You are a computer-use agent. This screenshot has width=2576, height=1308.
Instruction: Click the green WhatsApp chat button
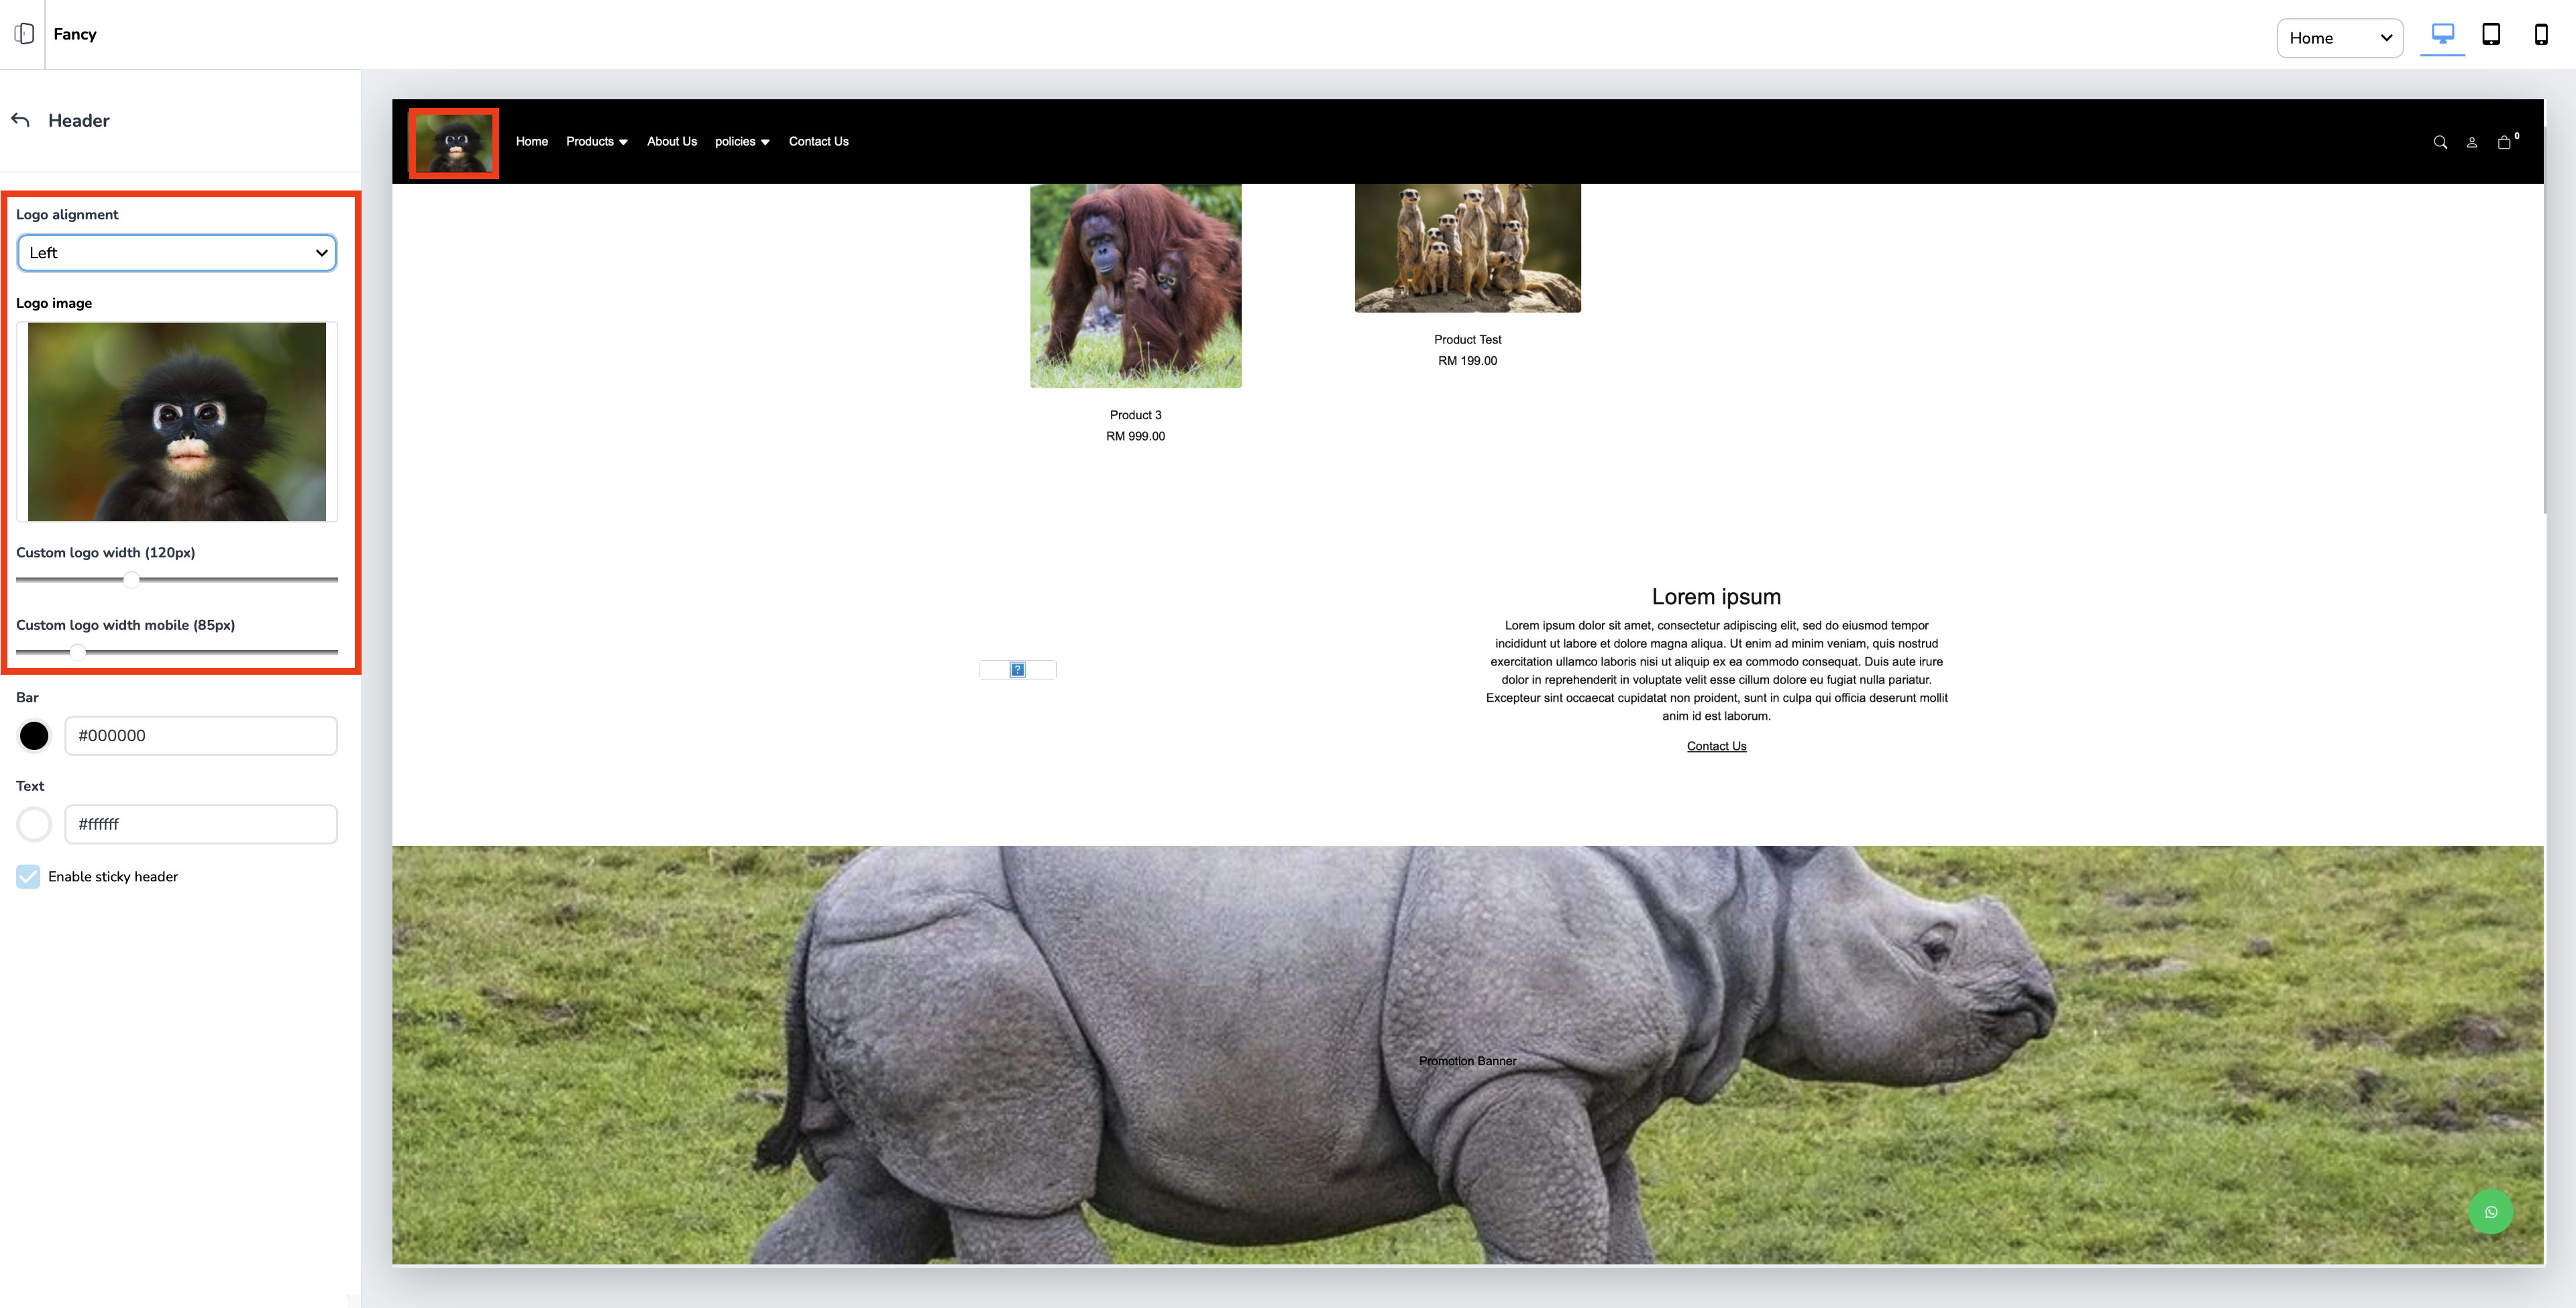pos(2490,1212)
